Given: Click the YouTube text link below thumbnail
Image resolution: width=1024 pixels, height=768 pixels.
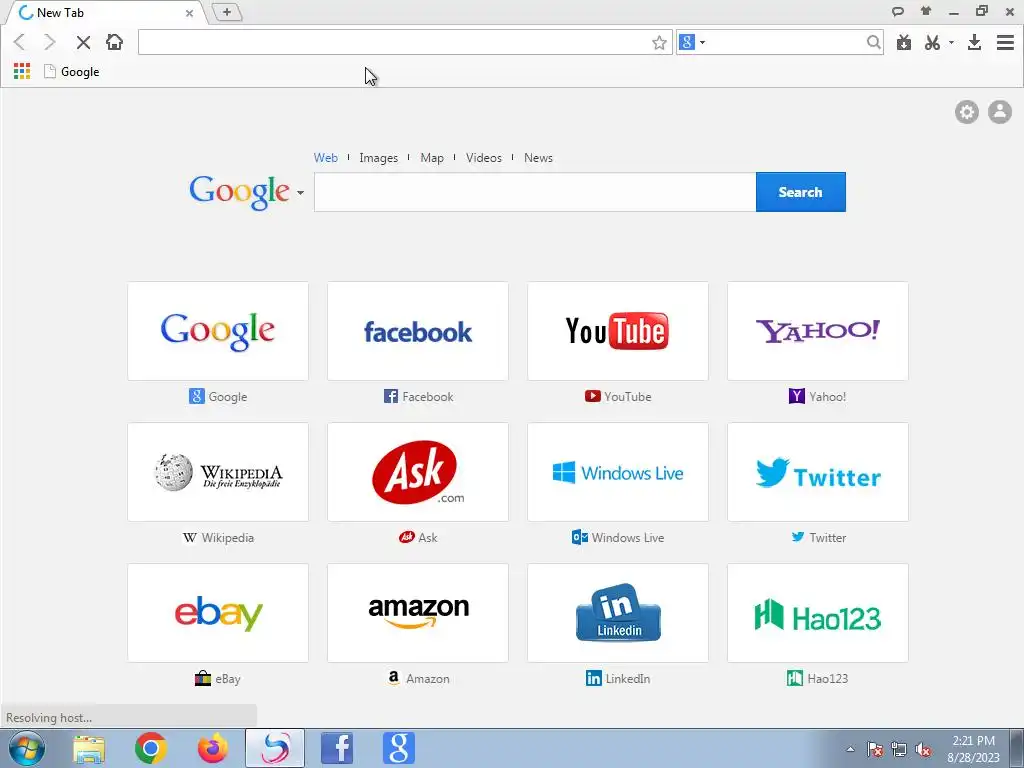Looking at the screenshot, I should [x=628, y=396].
